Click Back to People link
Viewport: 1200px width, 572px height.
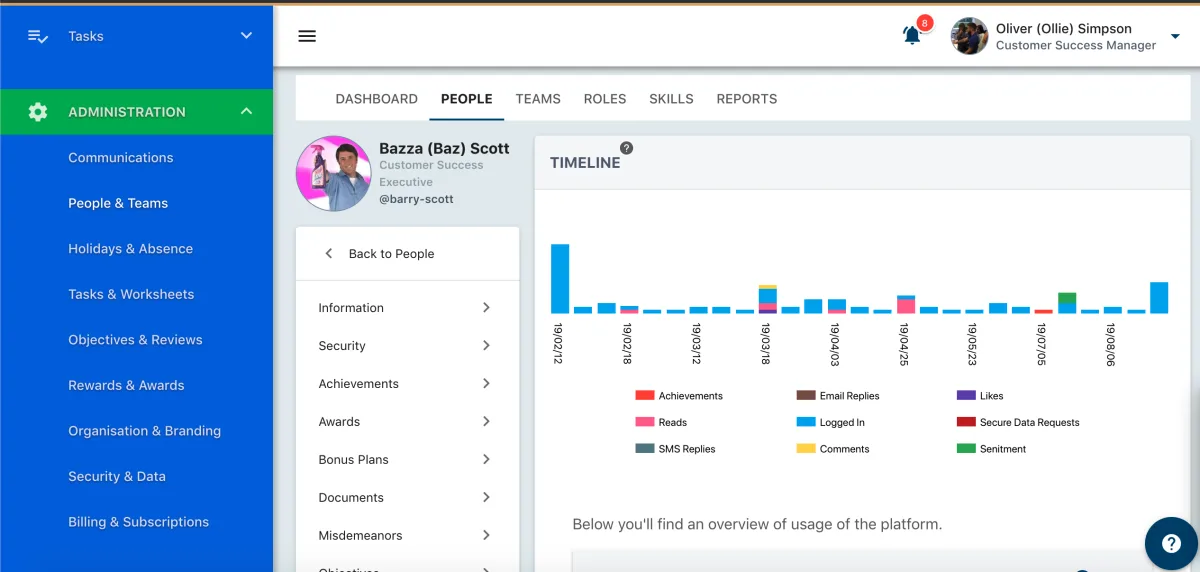[391, 254]
